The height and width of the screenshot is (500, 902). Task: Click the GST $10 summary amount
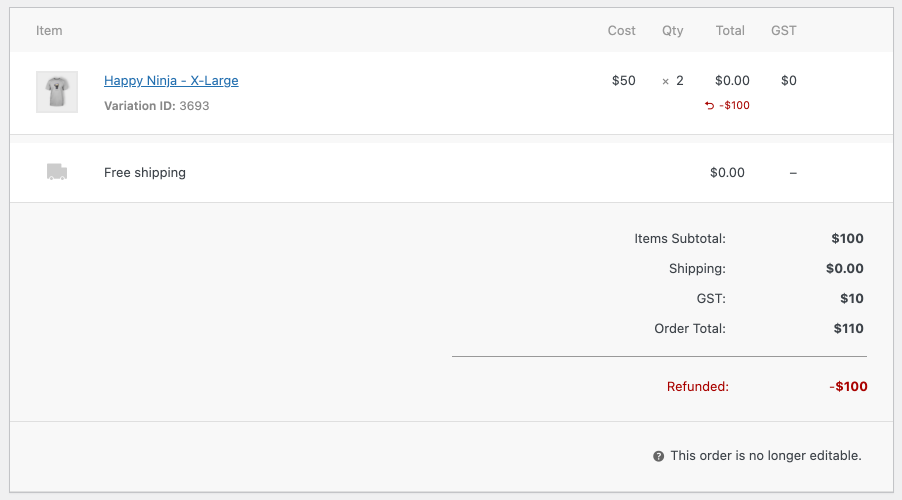[852, 298]
